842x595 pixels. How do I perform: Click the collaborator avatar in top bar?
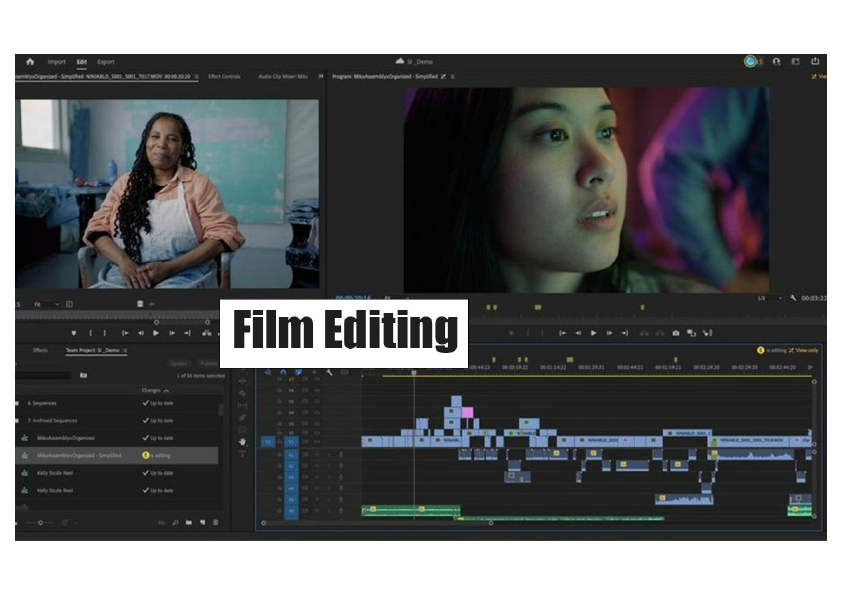[x=750, y=62]
